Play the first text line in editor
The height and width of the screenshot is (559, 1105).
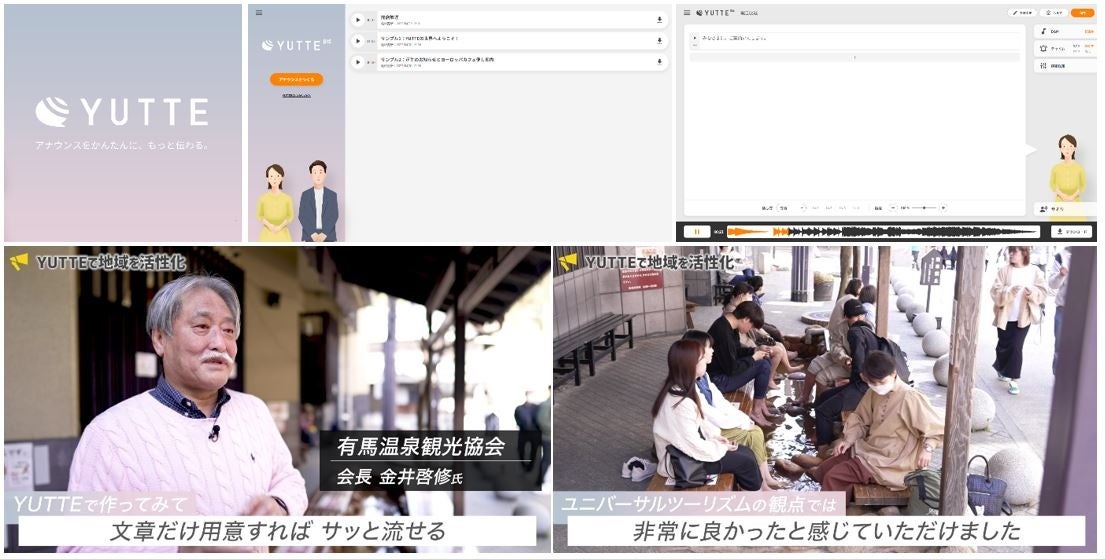click(695, 38)
